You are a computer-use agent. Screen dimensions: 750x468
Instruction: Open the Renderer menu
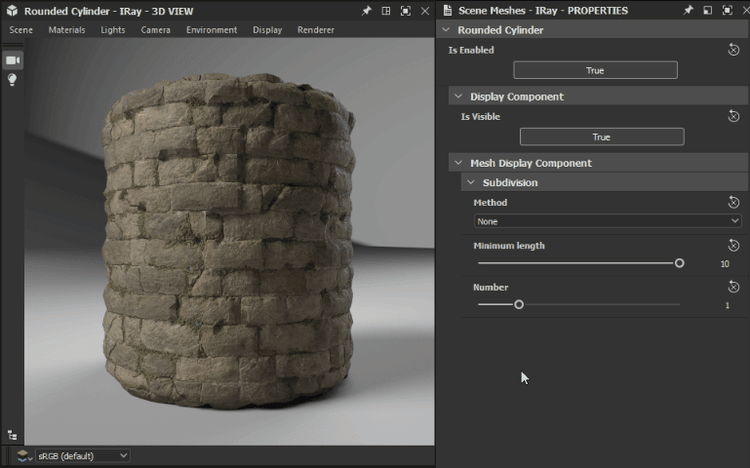pyautogui.click(x=316, y=30)
